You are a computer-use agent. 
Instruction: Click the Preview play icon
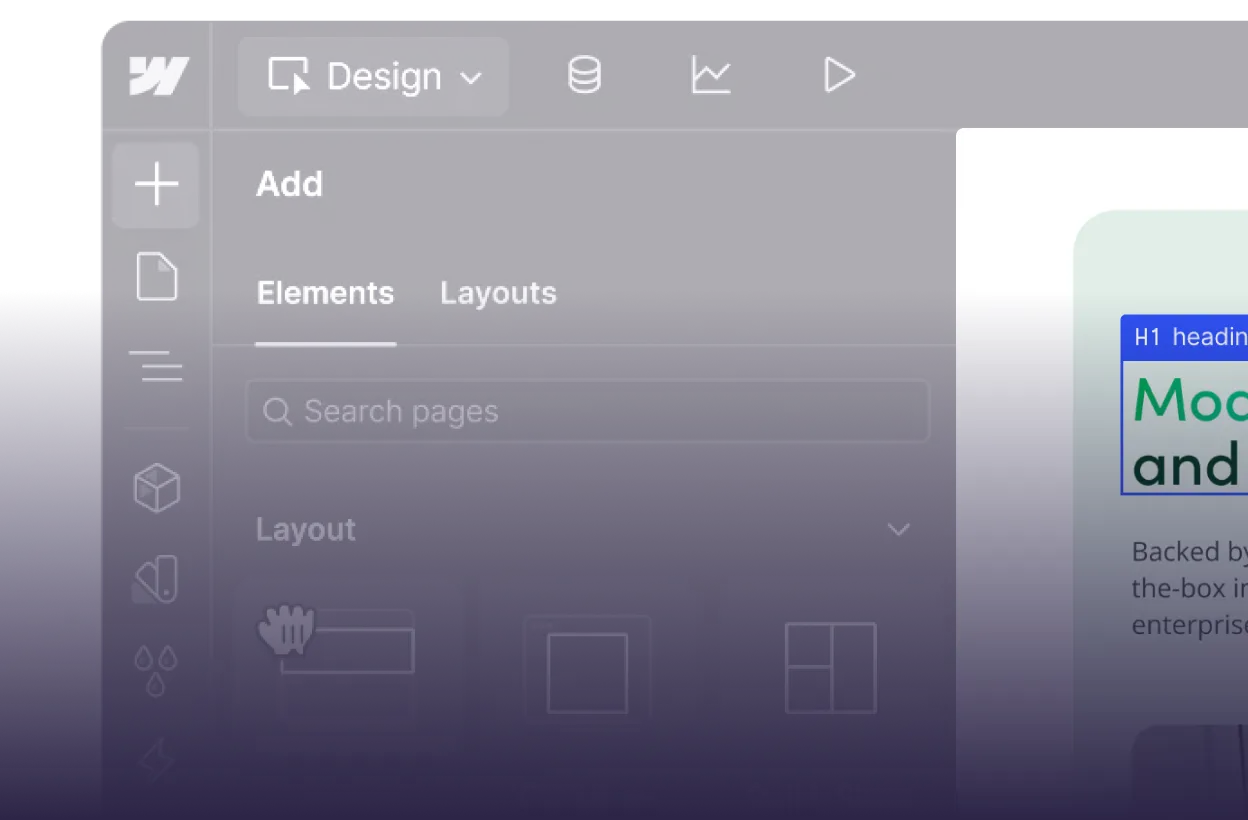[x=840, y=75]
